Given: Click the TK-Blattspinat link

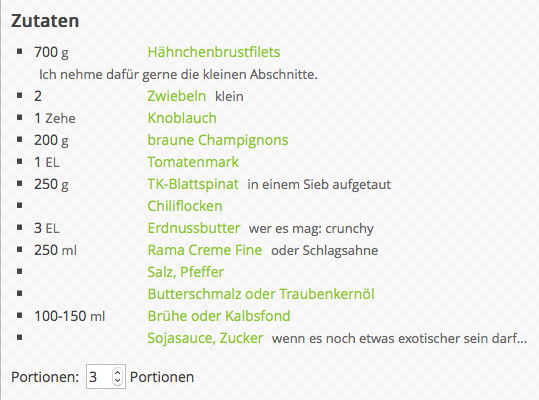Looking at the screenshot, I should [192, 184].
